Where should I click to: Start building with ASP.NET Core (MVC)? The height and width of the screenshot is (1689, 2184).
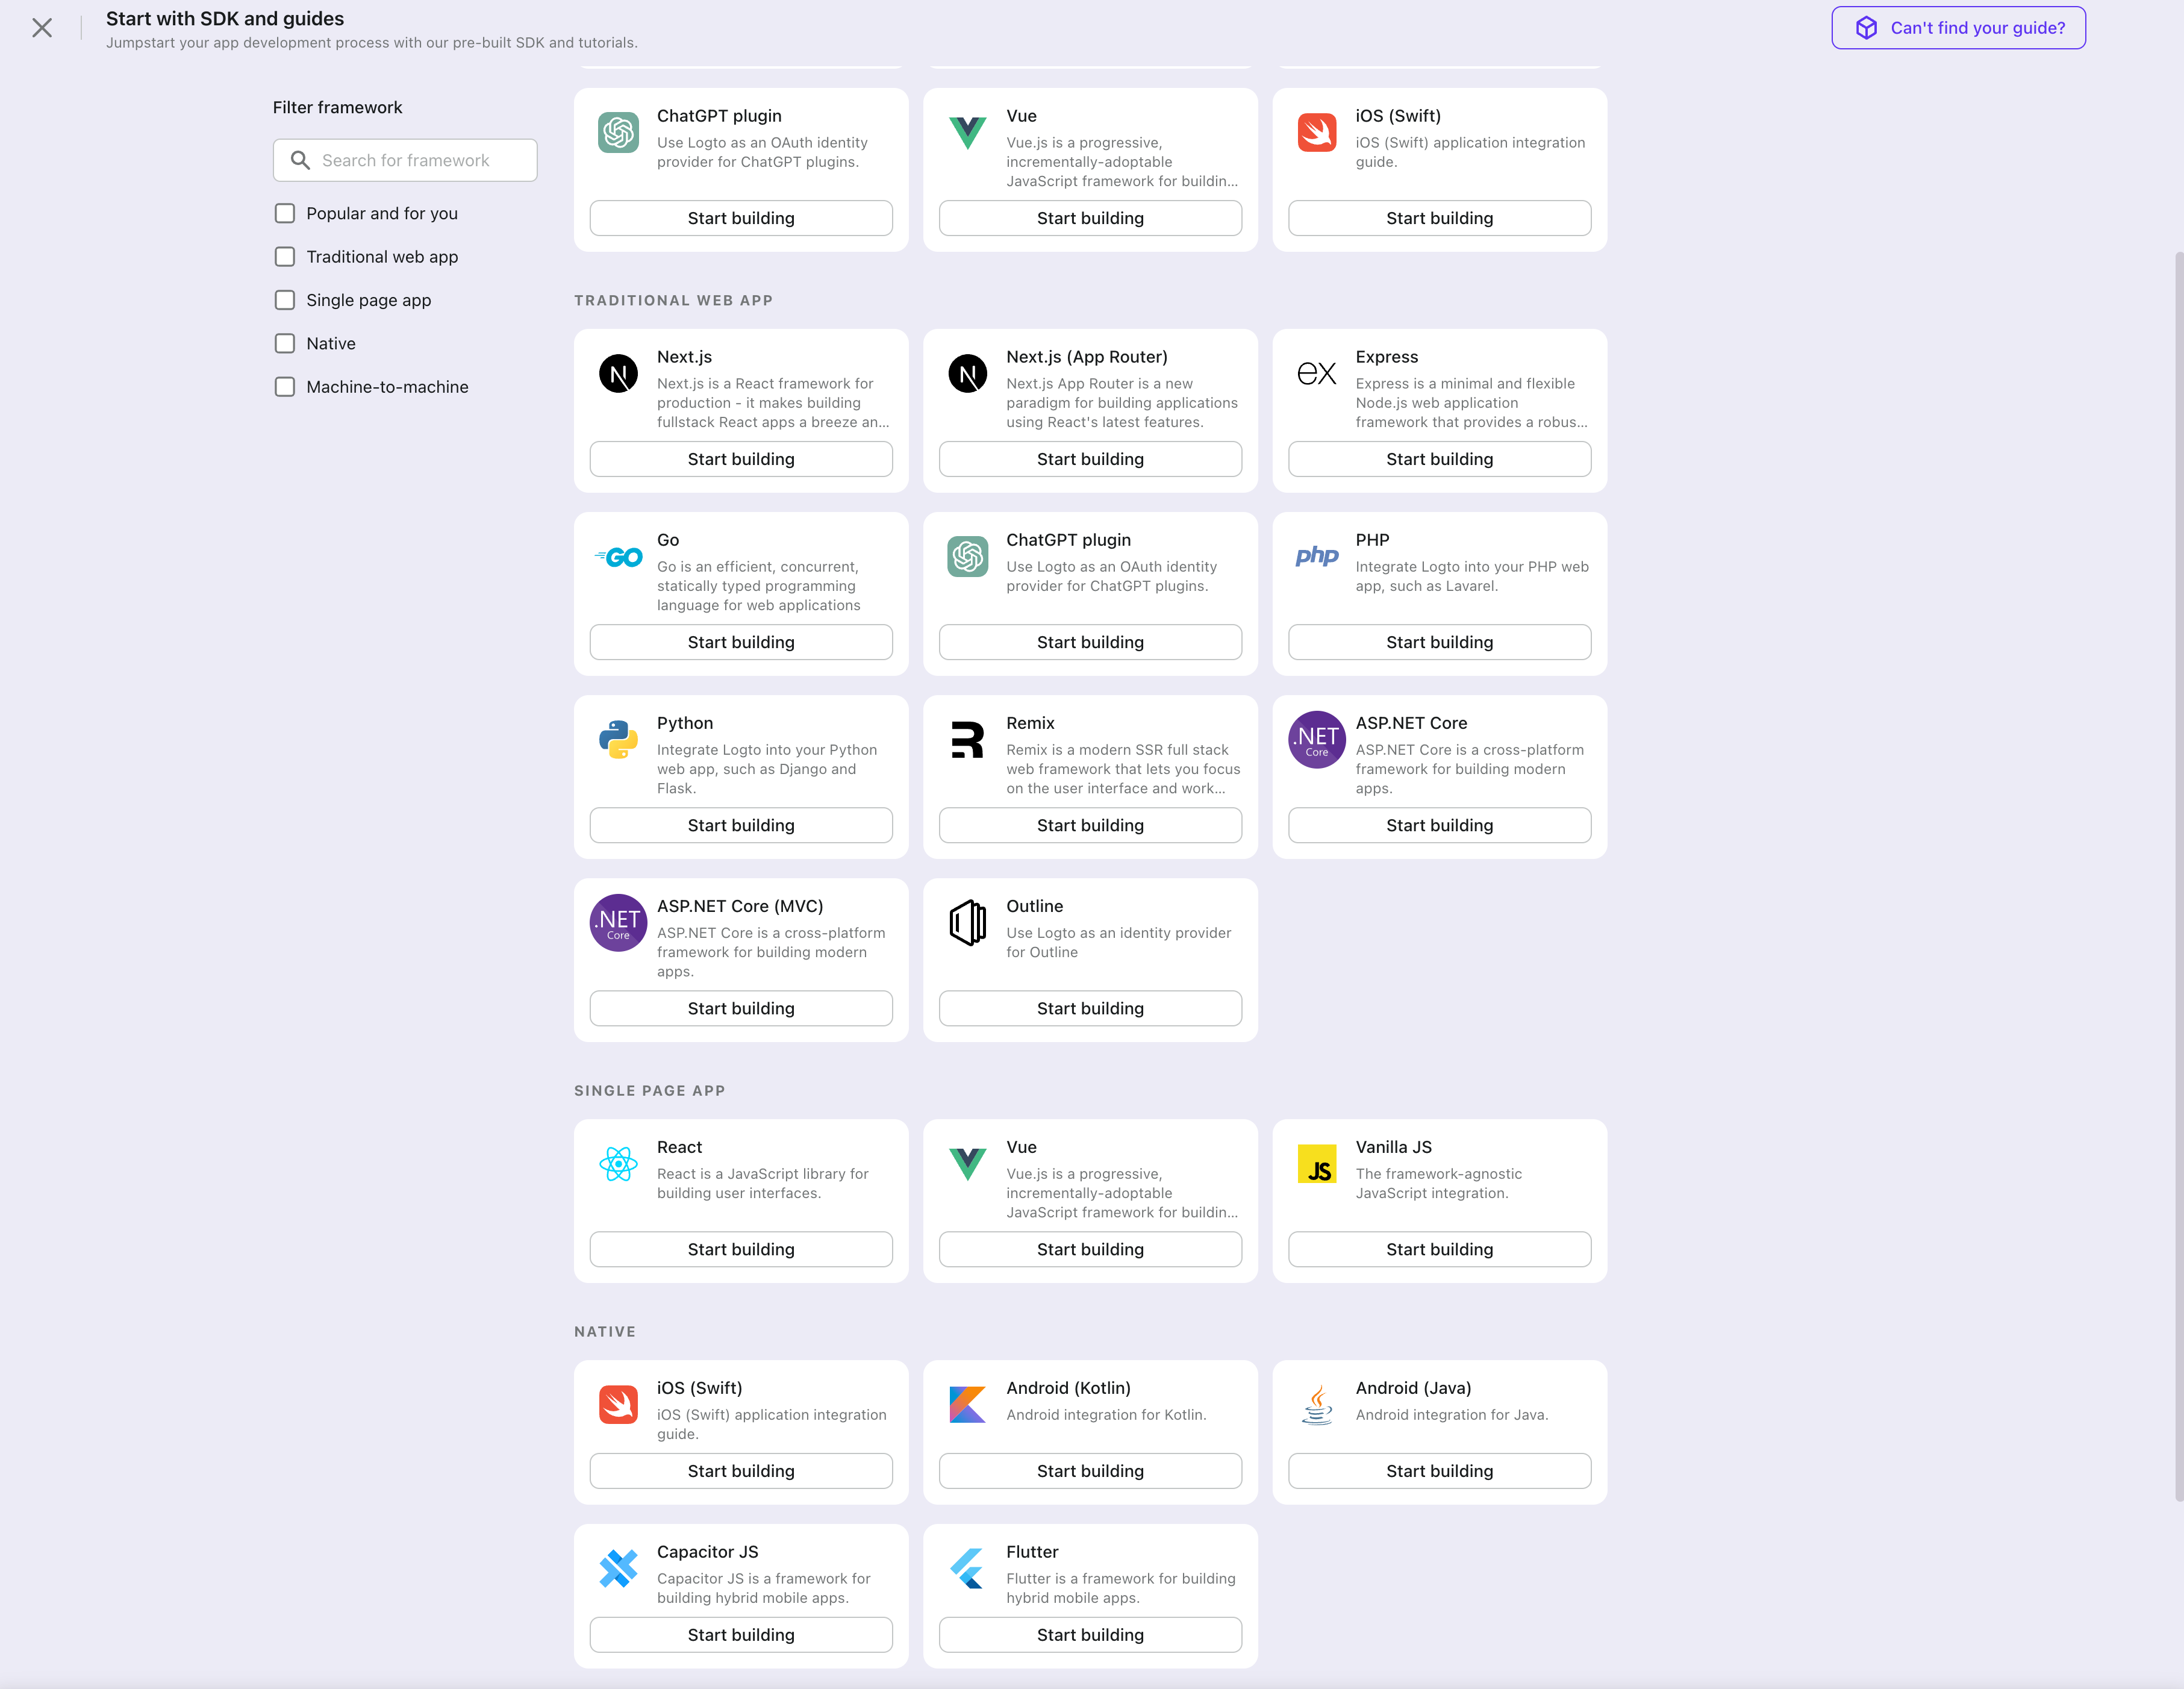[741, 1008]
